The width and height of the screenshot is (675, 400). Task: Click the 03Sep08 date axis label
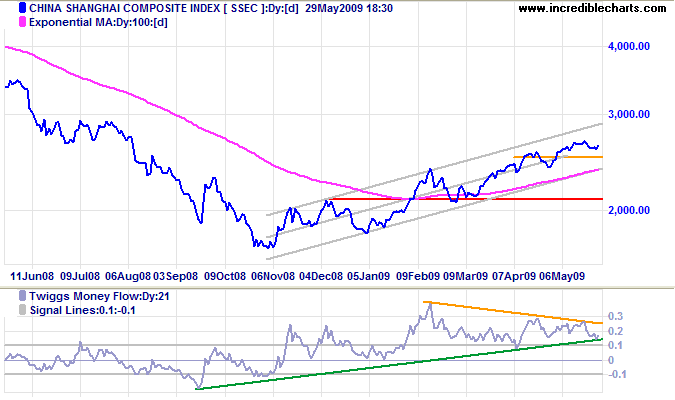point(176,276)
